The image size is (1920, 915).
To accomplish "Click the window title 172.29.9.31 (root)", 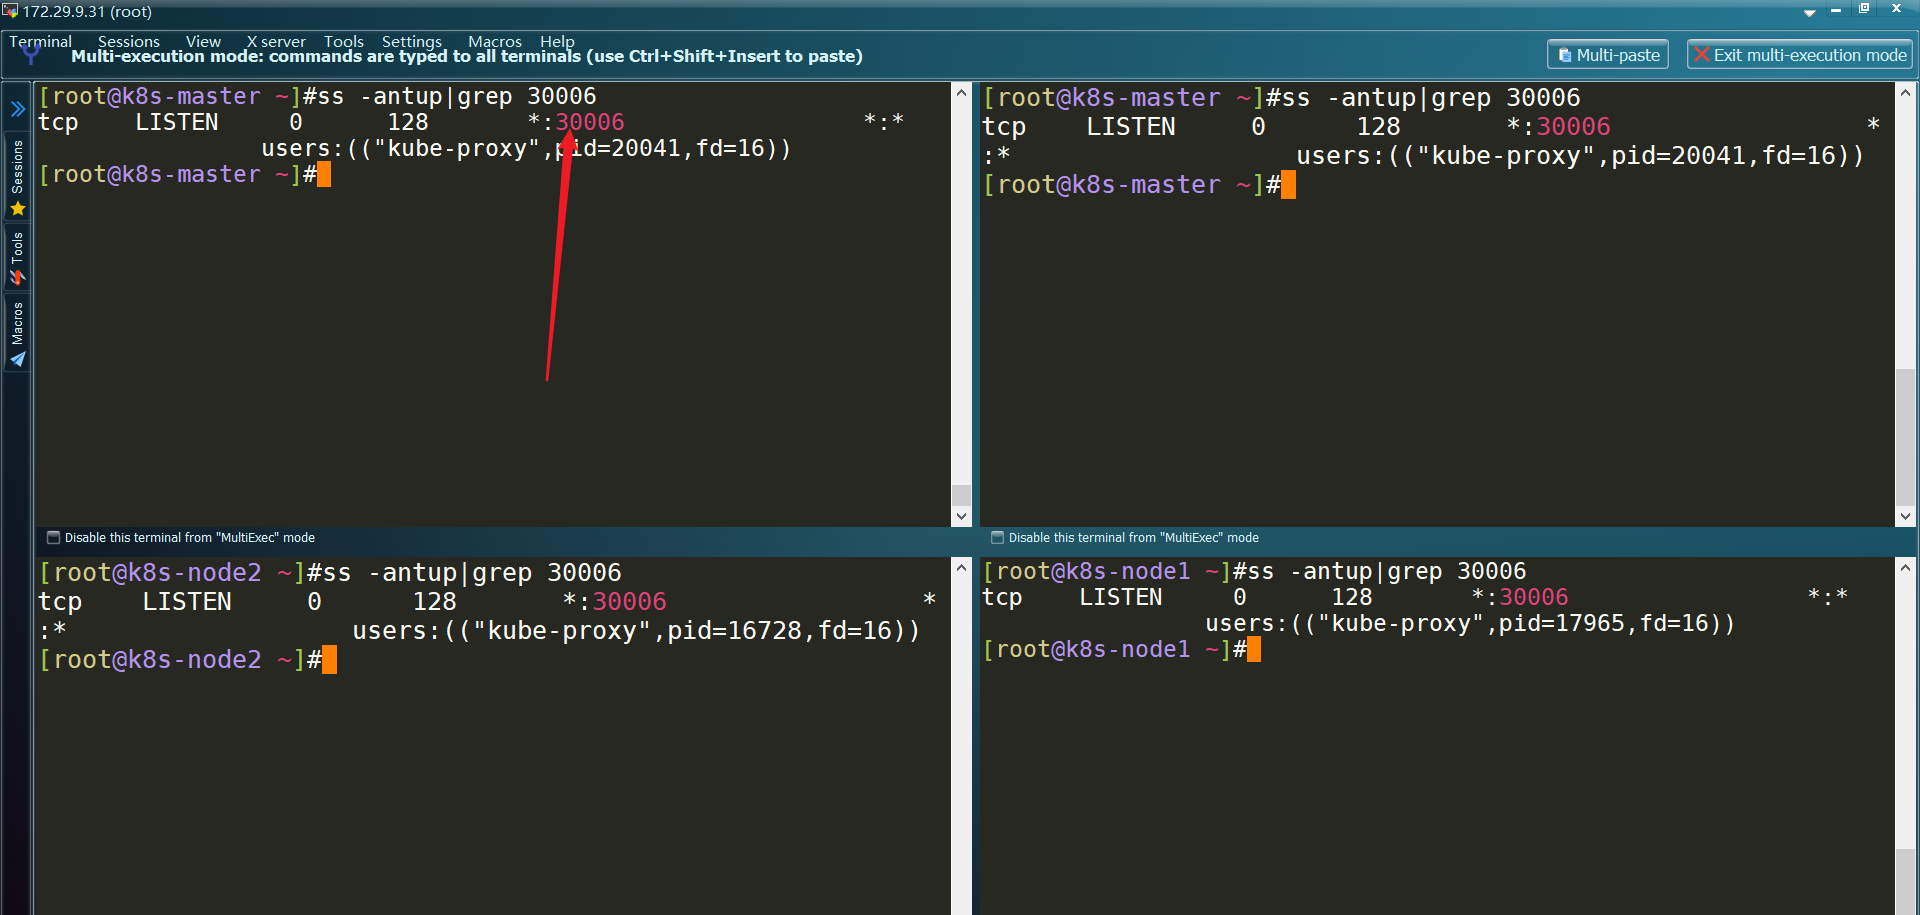I will point(87,12).
